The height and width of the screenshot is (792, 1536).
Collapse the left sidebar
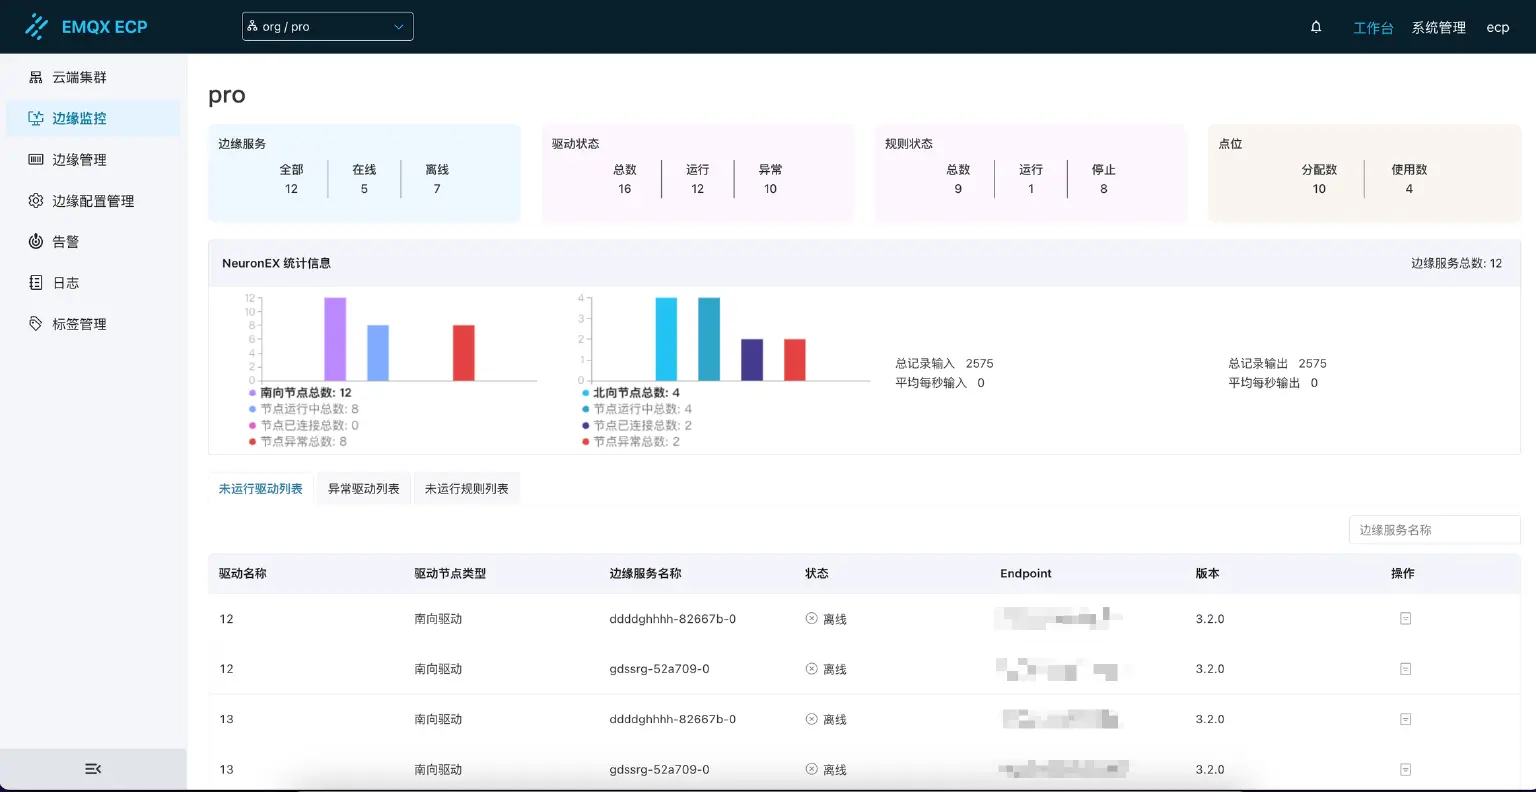93,768
